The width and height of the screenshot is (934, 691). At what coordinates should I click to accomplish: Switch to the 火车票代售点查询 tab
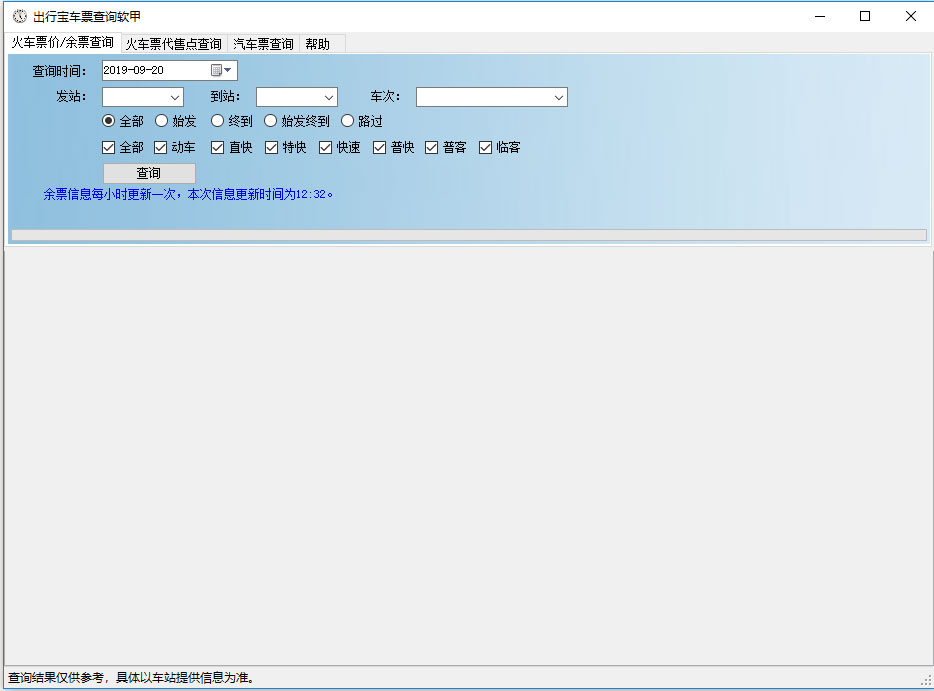[173, 44]
